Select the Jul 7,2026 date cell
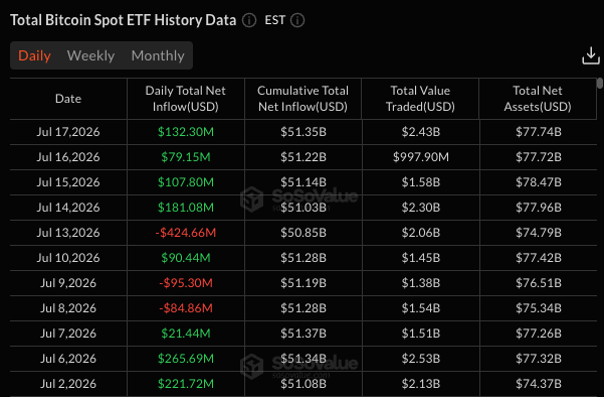The width and height of the screenshot is (604, 397). coord(68,333)
